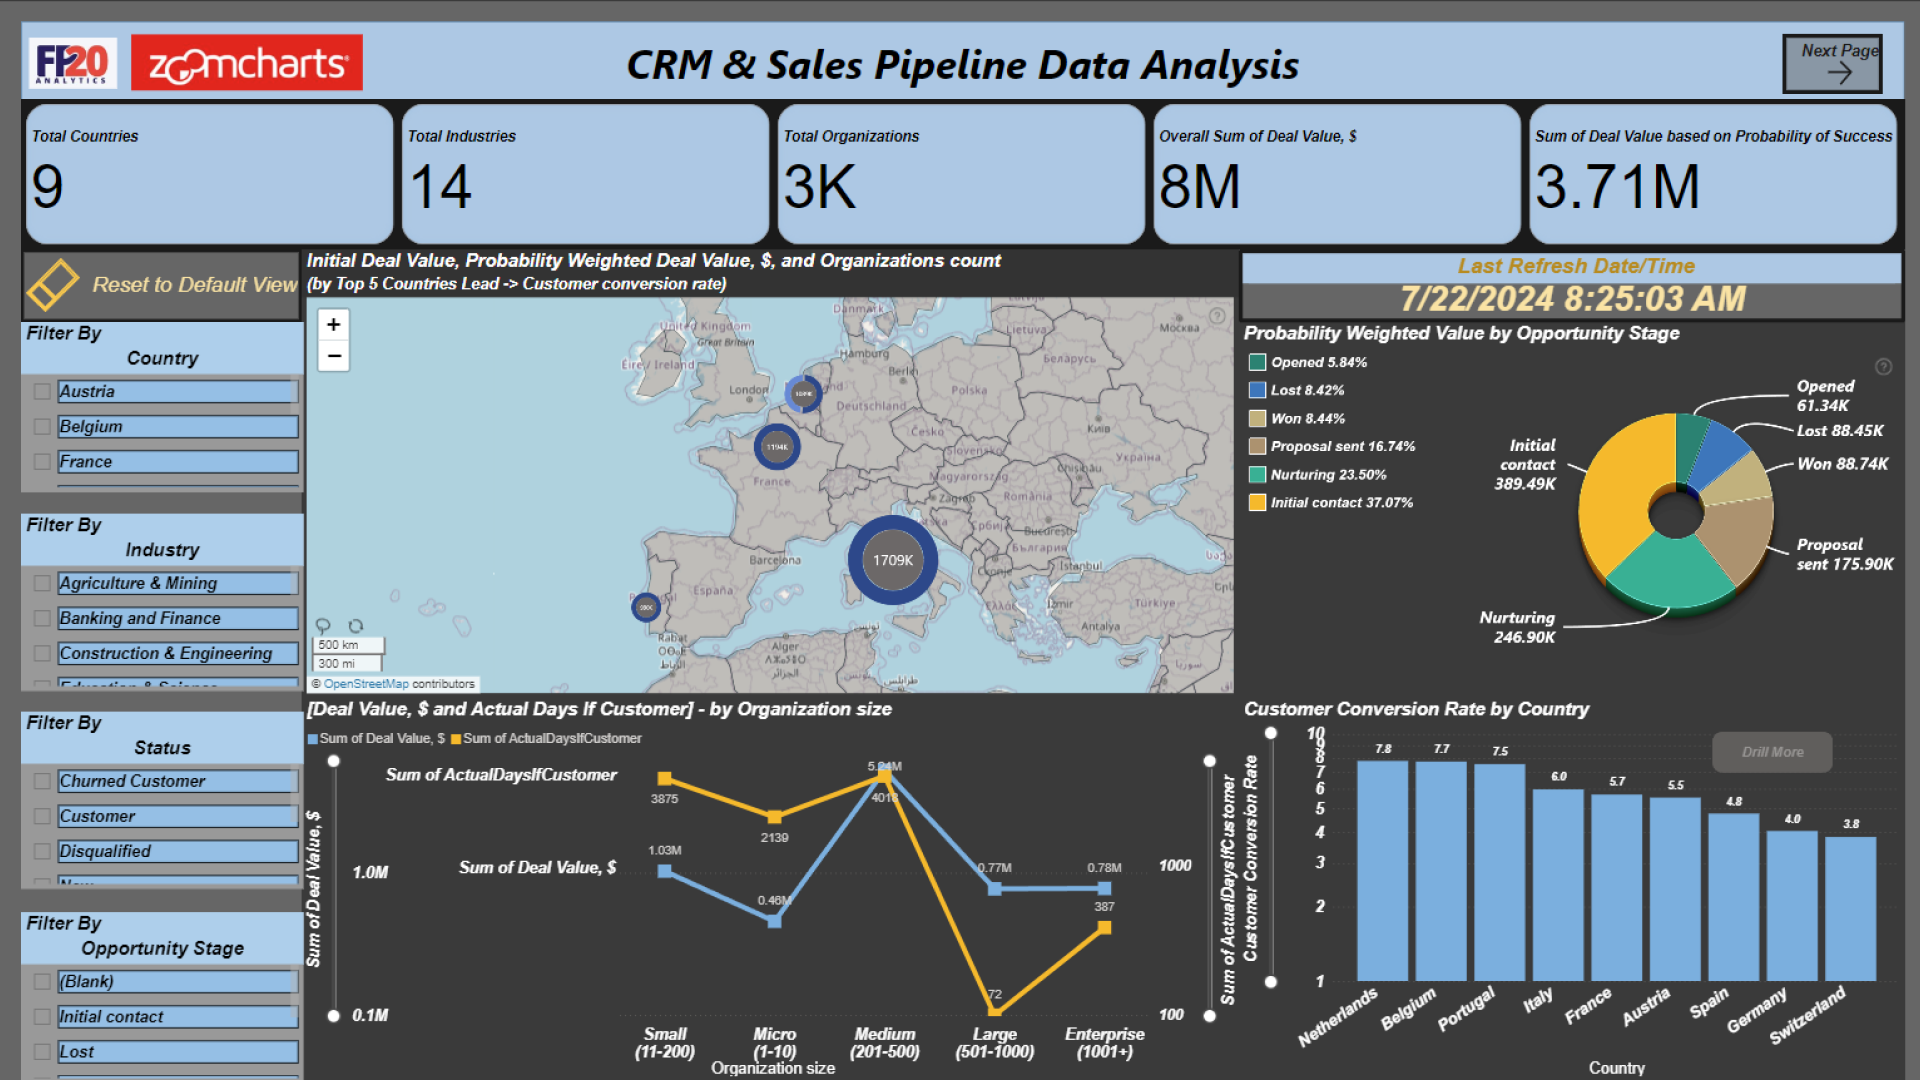Check the (Blank) opportunity stage checkbox

click(42, 982)
